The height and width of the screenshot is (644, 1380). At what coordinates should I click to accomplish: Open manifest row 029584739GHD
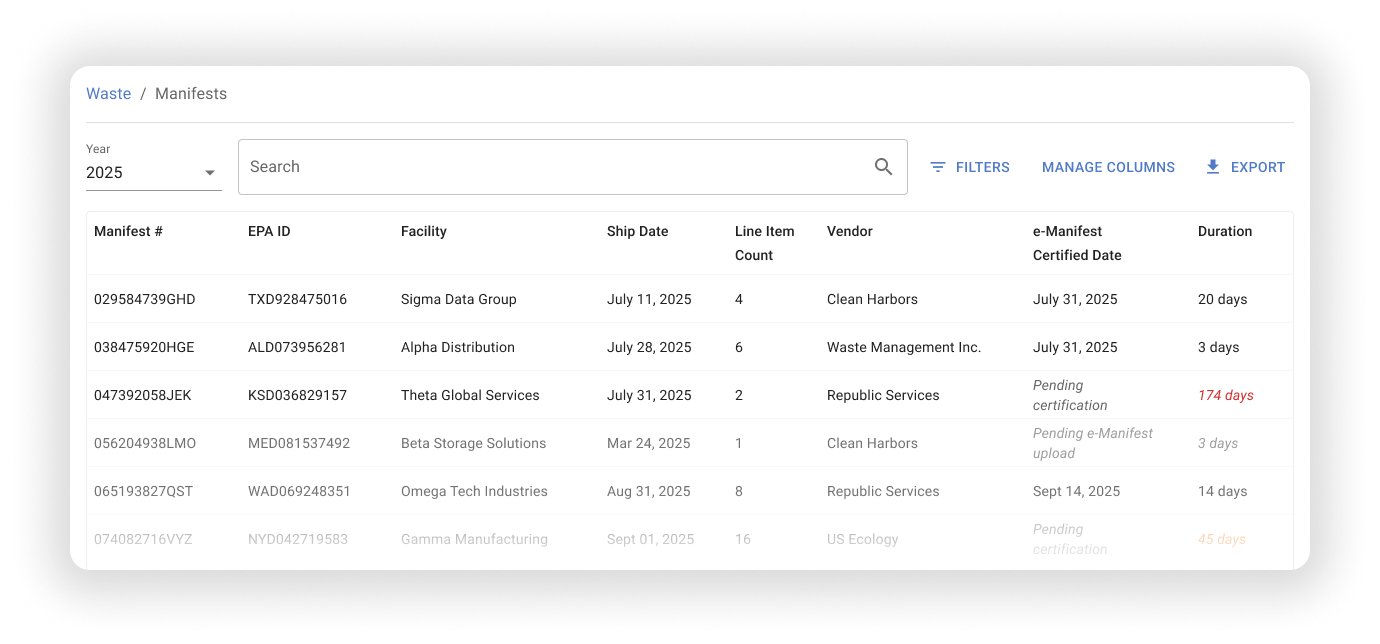pyautogui.click(x=144, y=299)
